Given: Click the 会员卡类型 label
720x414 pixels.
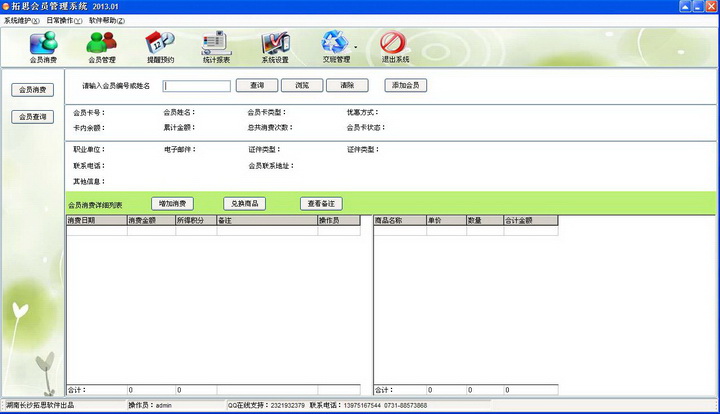Looking at the screenshot, I should pyautogui.click(x=267, y=112).
